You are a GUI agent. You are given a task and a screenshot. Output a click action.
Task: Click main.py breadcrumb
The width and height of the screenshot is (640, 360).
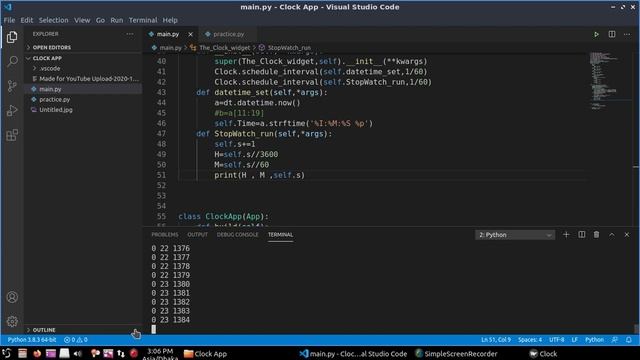click(170, 48)
